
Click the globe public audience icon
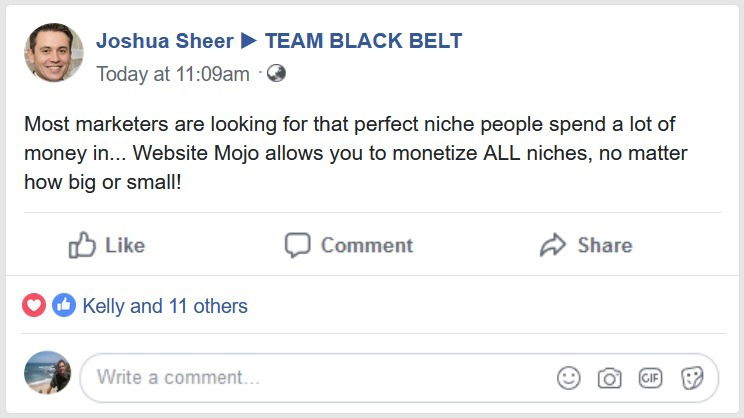coord(276,73)
